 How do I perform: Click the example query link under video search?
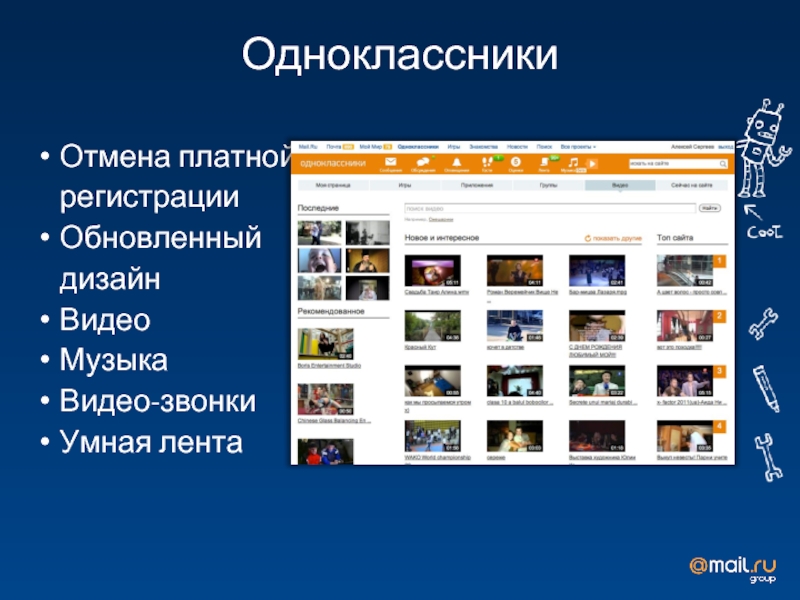point(441,219)
